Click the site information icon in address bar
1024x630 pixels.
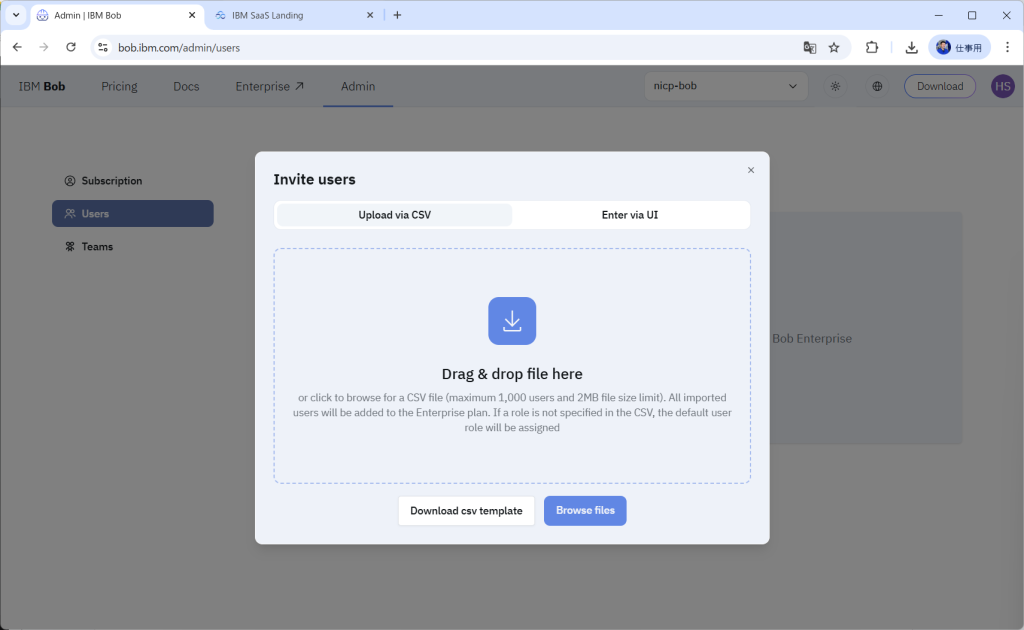click(103, 47)
